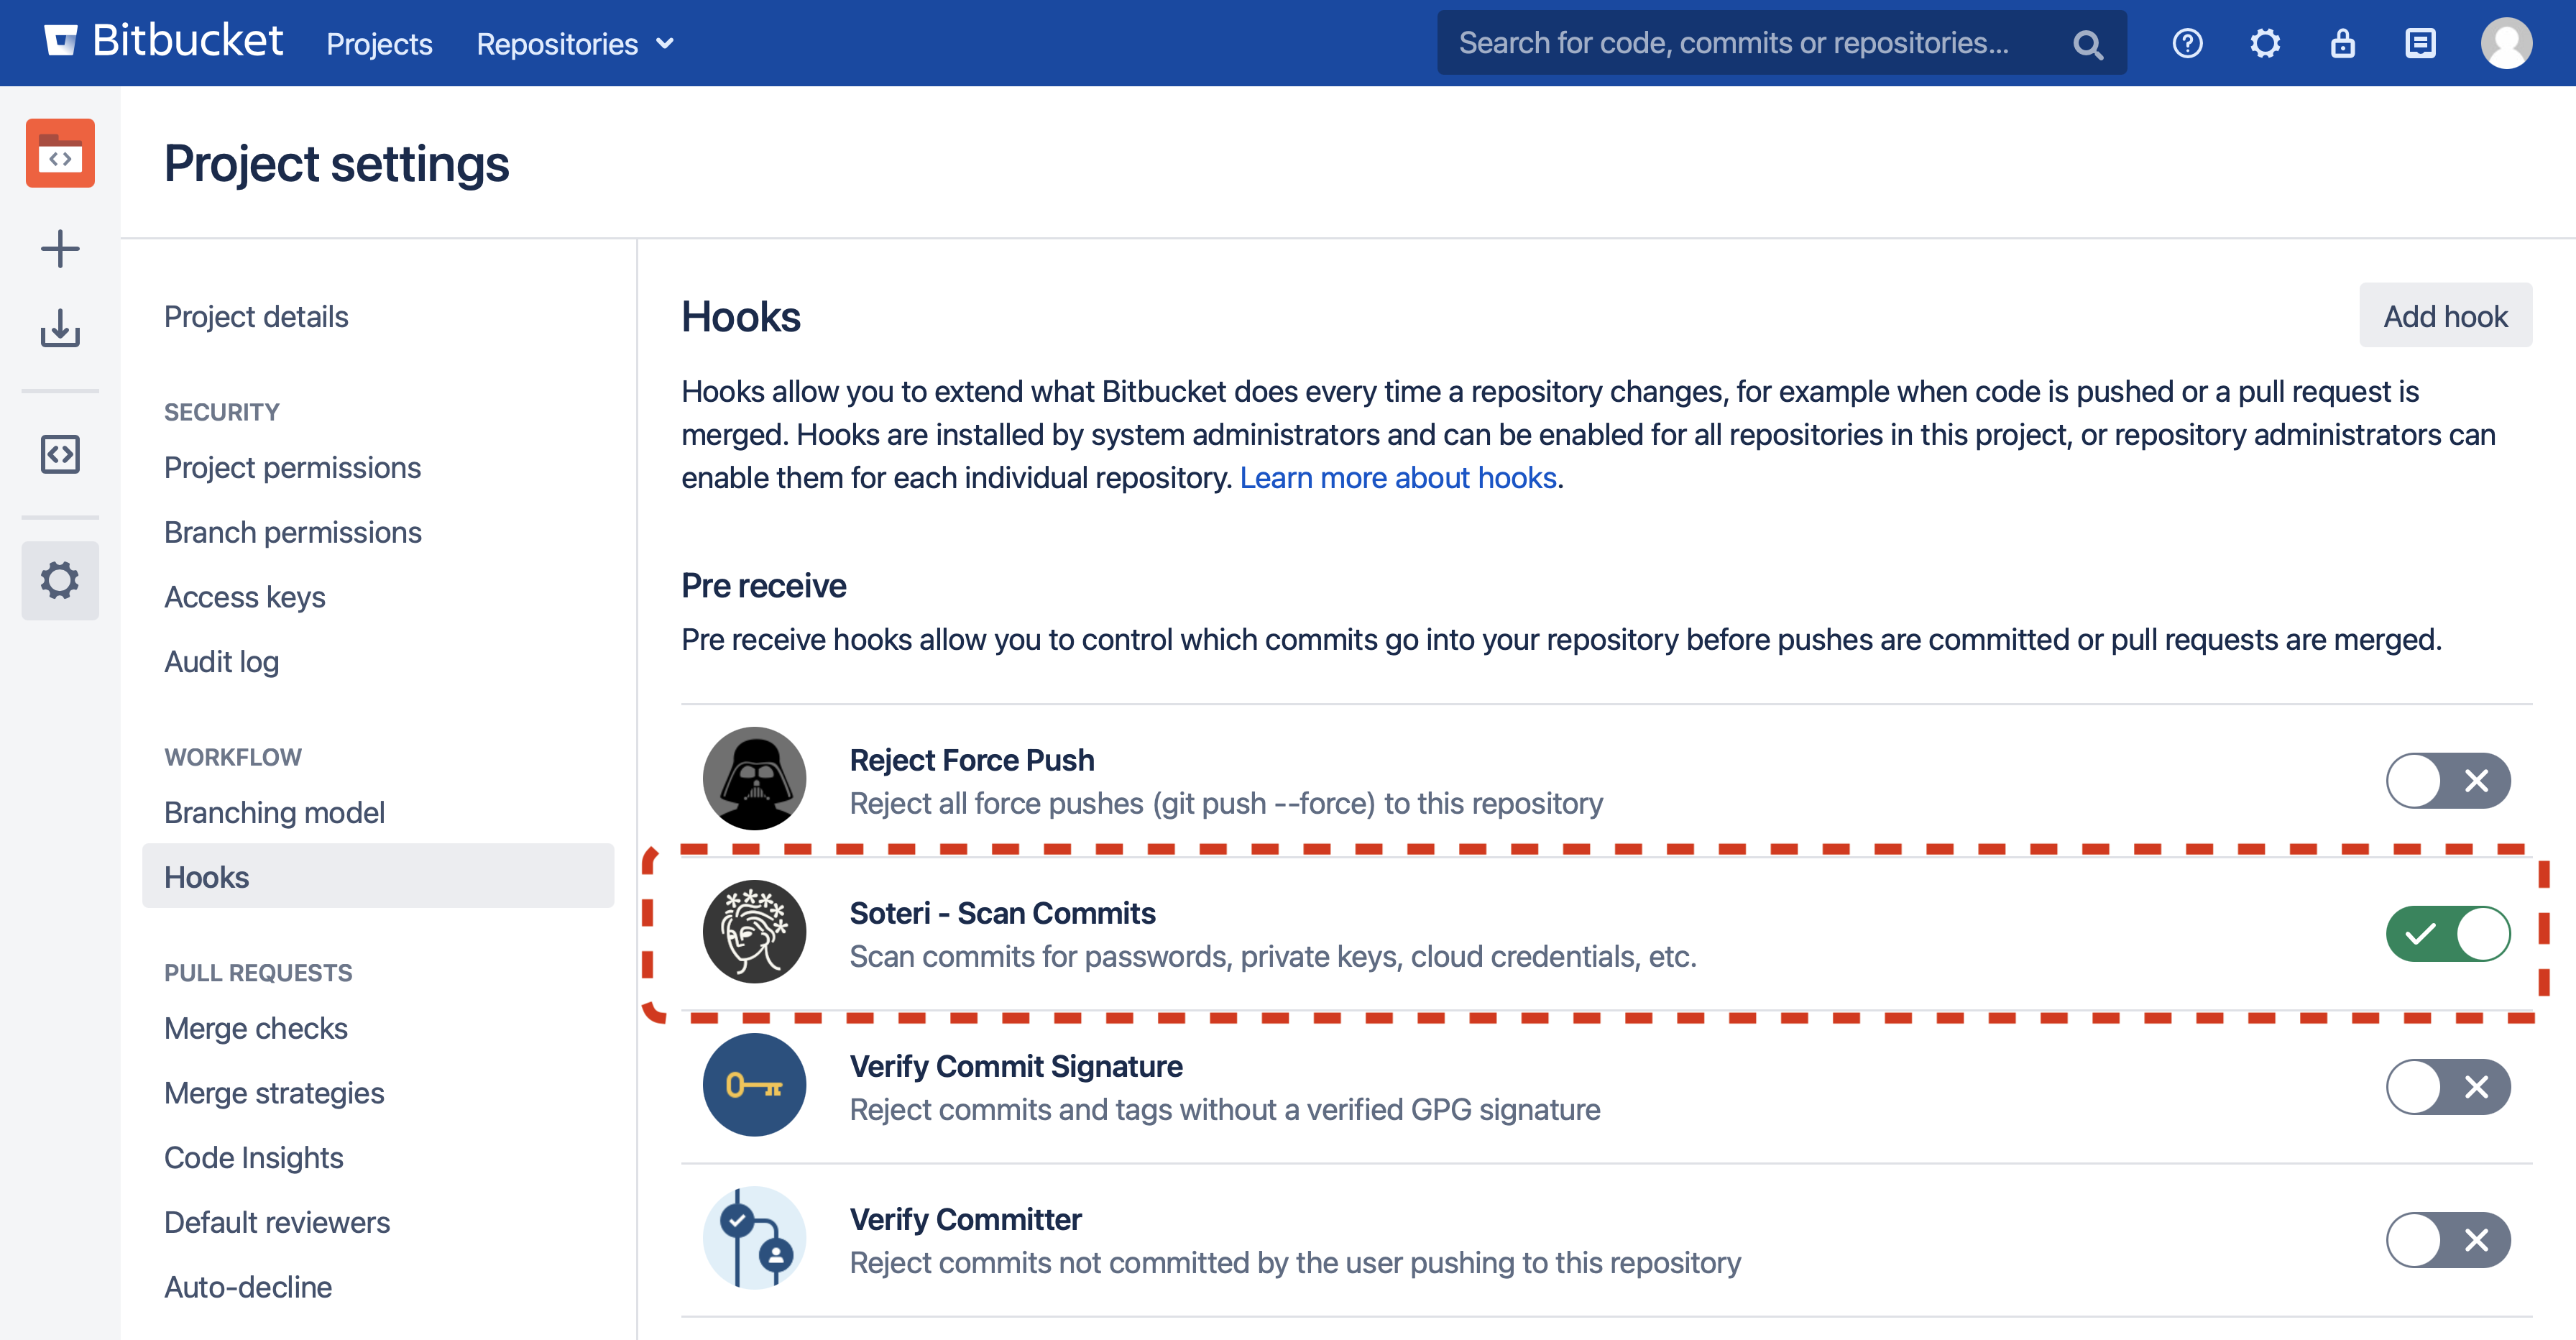Disable the Soteri Scan Commits toggle
The height and width of the screenshot is (1340, 2576).
tap(2447, 934)
